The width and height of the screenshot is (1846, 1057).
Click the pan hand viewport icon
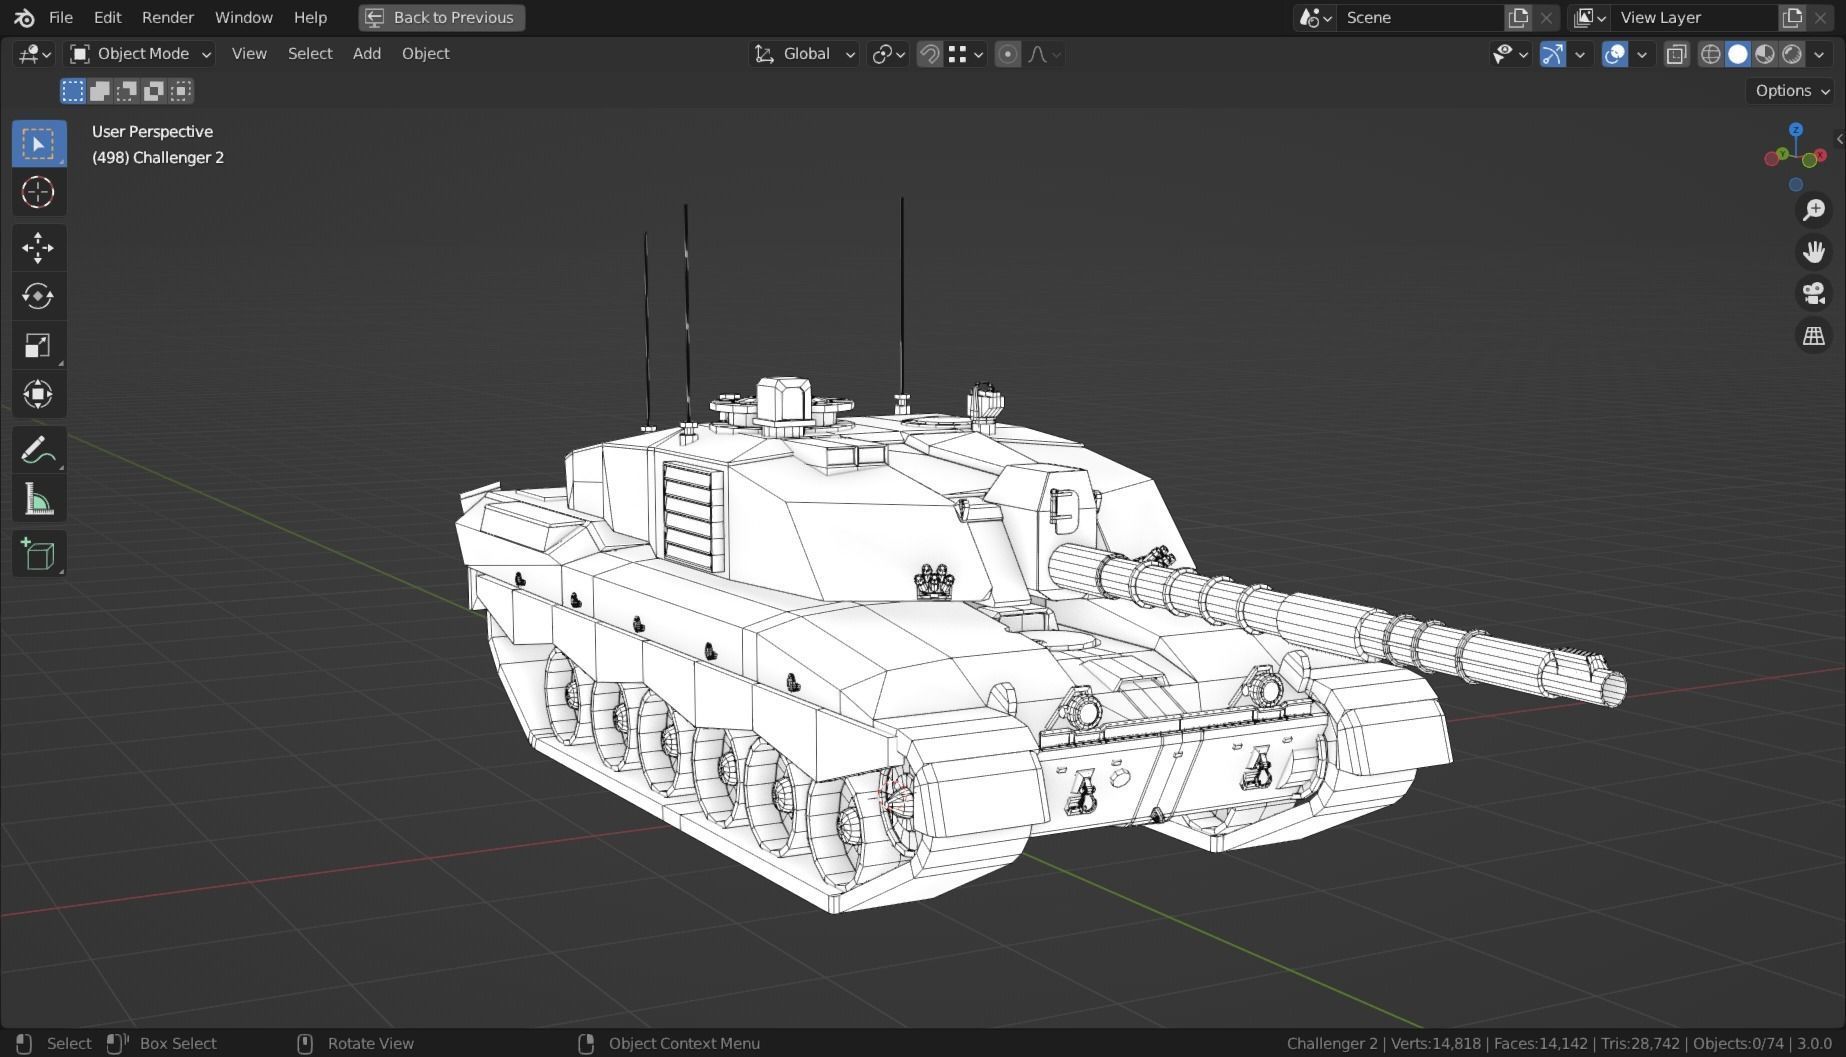(1814, 252)
